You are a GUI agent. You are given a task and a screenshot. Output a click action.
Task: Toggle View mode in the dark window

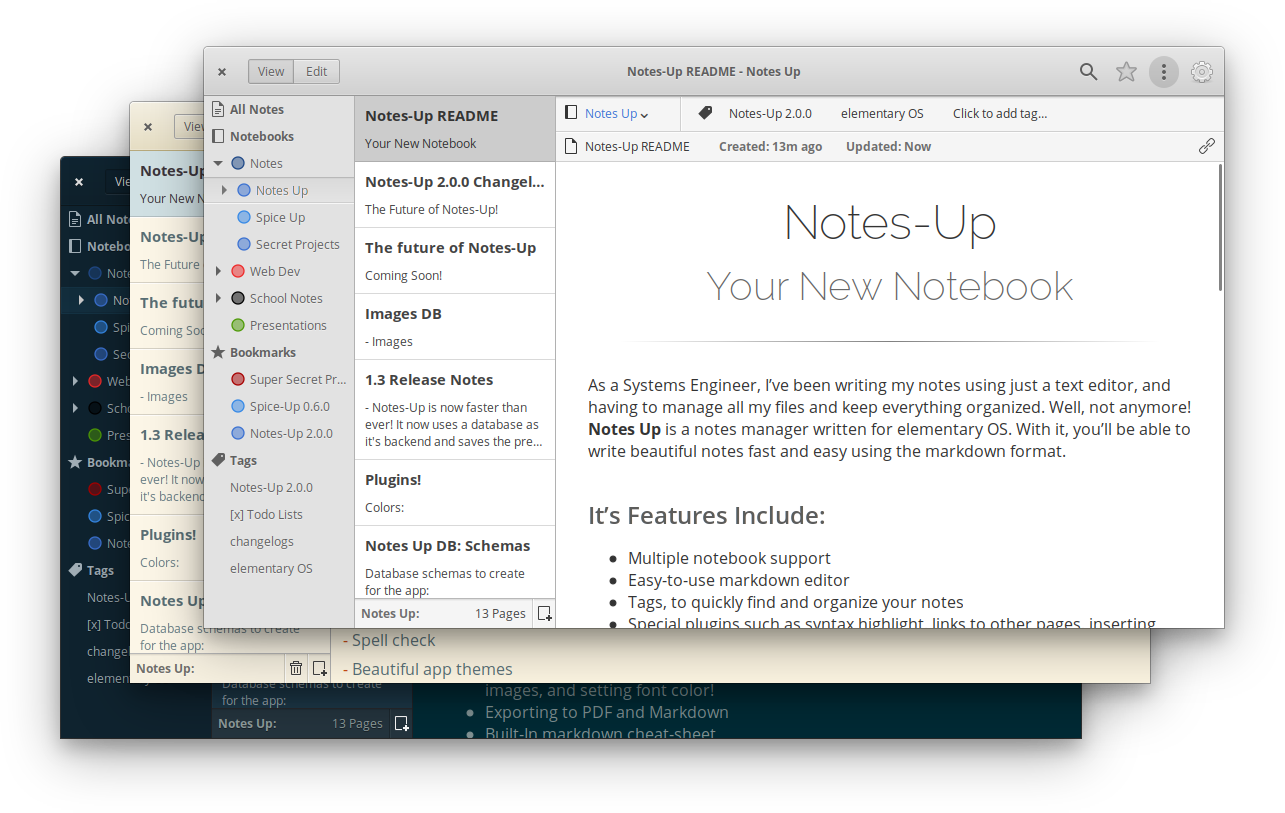120,182
